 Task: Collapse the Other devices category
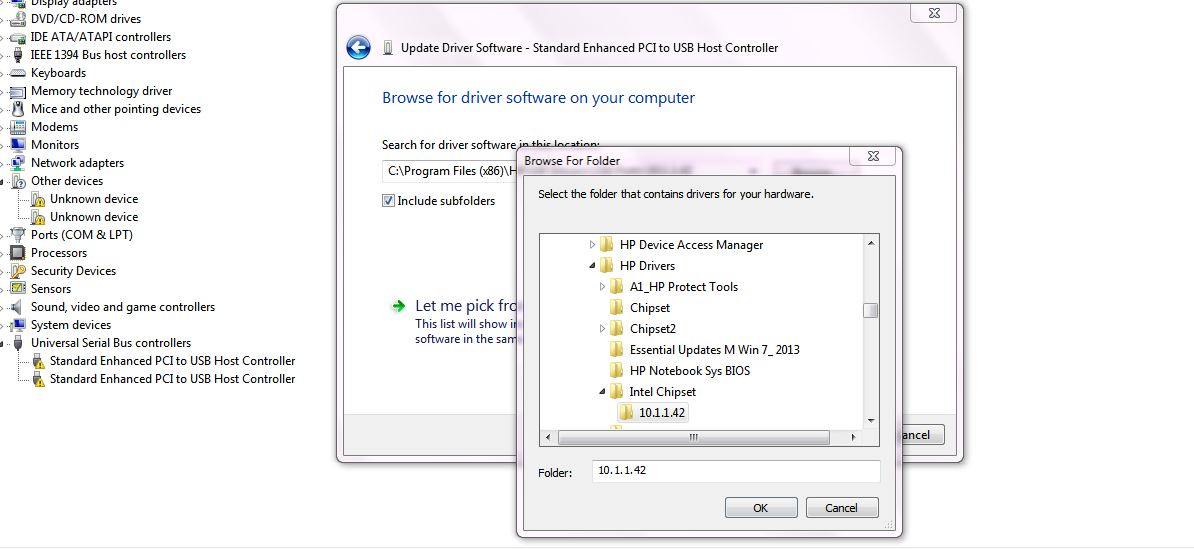(2, 181)
